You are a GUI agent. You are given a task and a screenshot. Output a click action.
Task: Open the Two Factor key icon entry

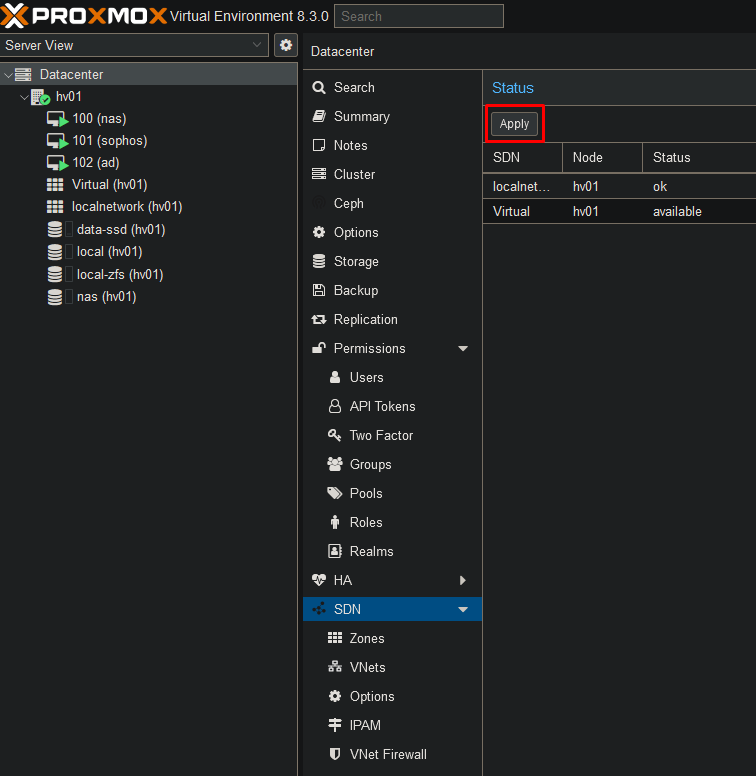335,436
